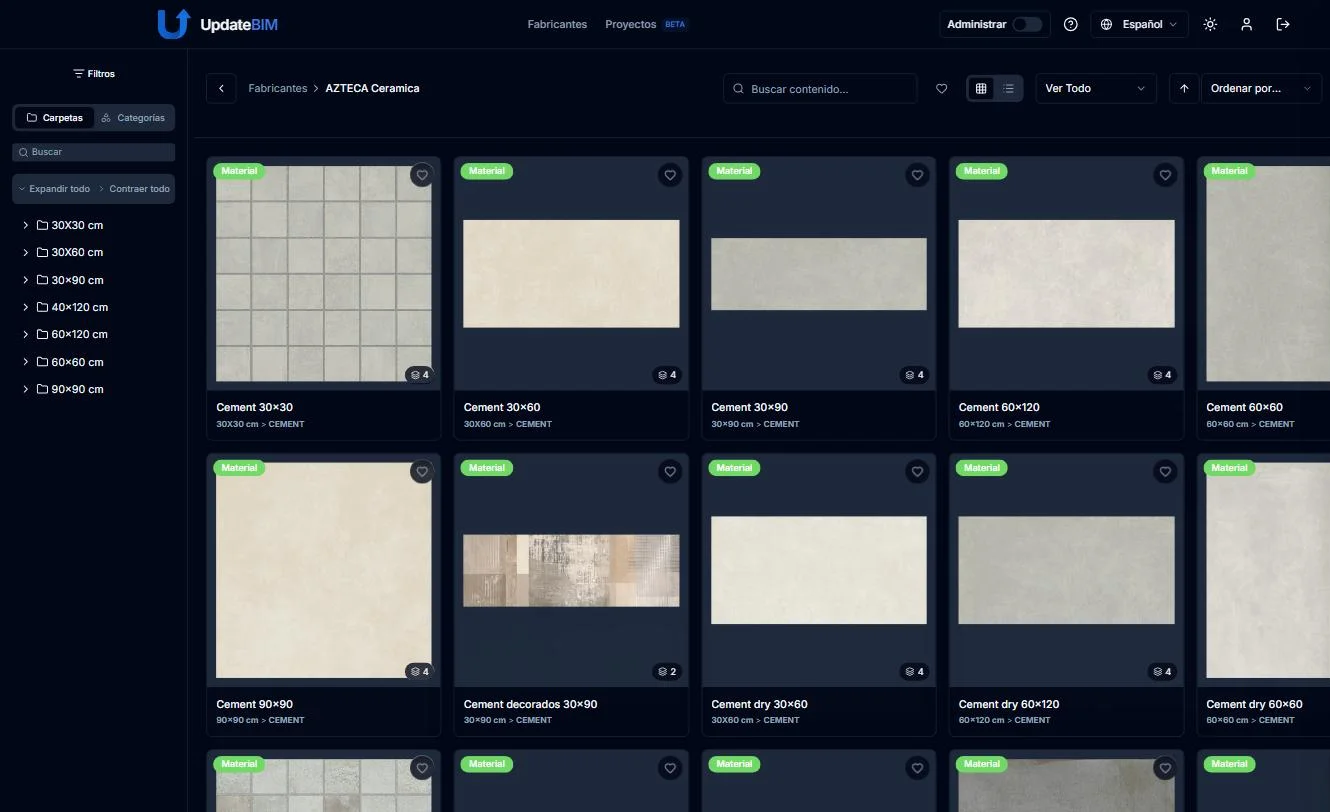Click the variants badge on Cement dry 60×120
1330x812 pixels.
tap(1161, 672)
